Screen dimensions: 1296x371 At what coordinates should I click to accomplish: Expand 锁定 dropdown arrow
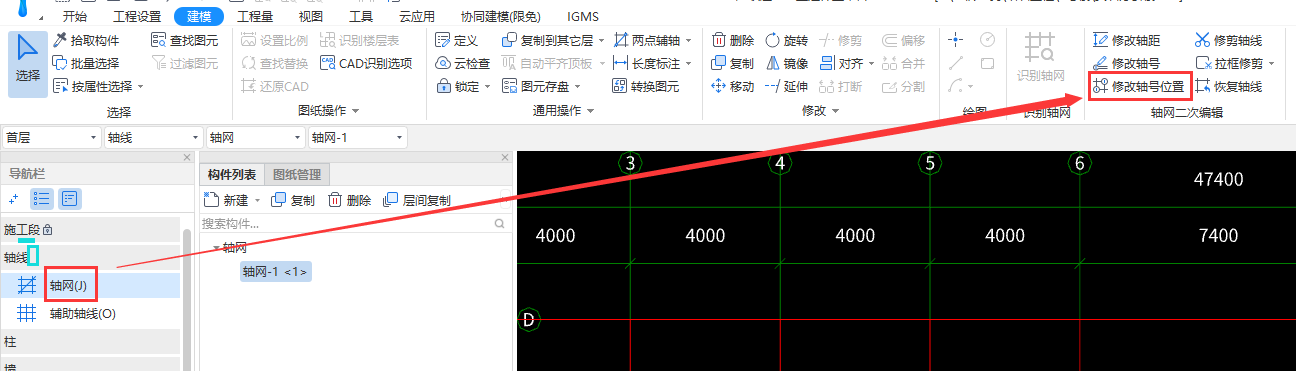pyautogui.click(x=487, y=86)
